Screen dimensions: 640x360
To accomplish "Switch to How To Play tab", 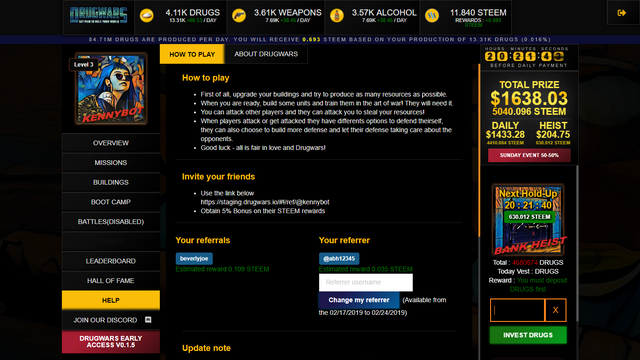I will click(192, 54).
